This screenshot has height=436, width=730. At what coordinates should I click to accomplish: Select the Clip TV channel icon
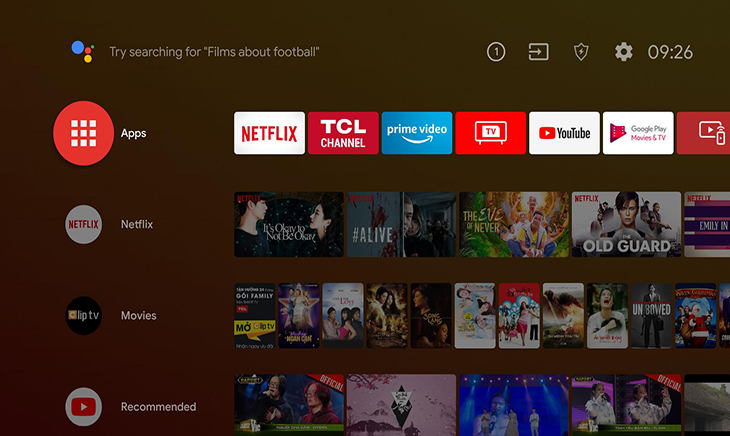point(83,315)
